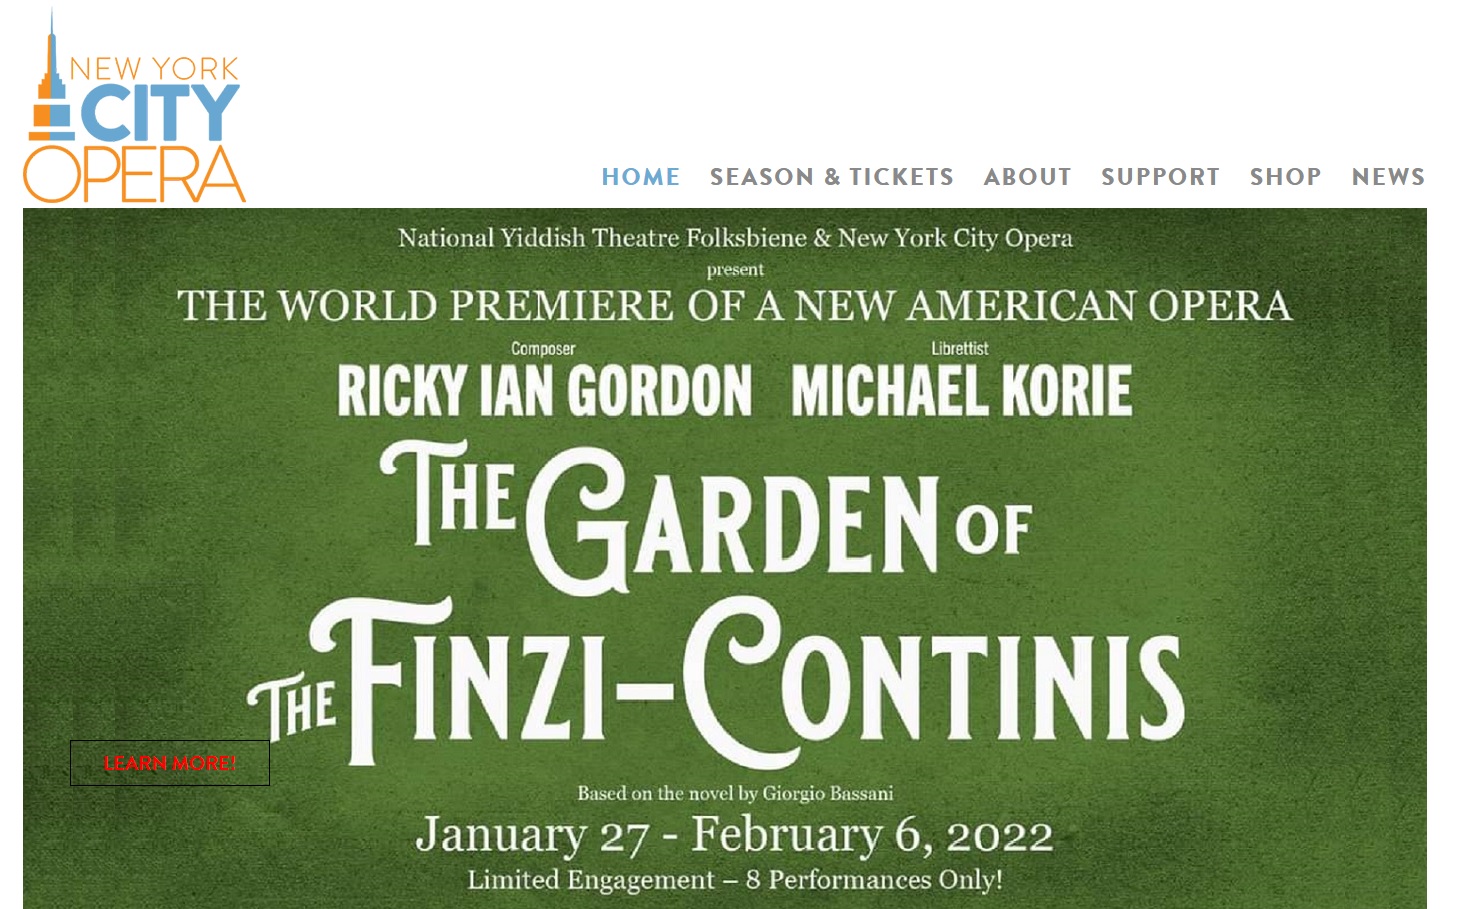This screenshot has width=1457, height=909.
Task: Open the NEWS section
Action: [x=1388, y=177]
